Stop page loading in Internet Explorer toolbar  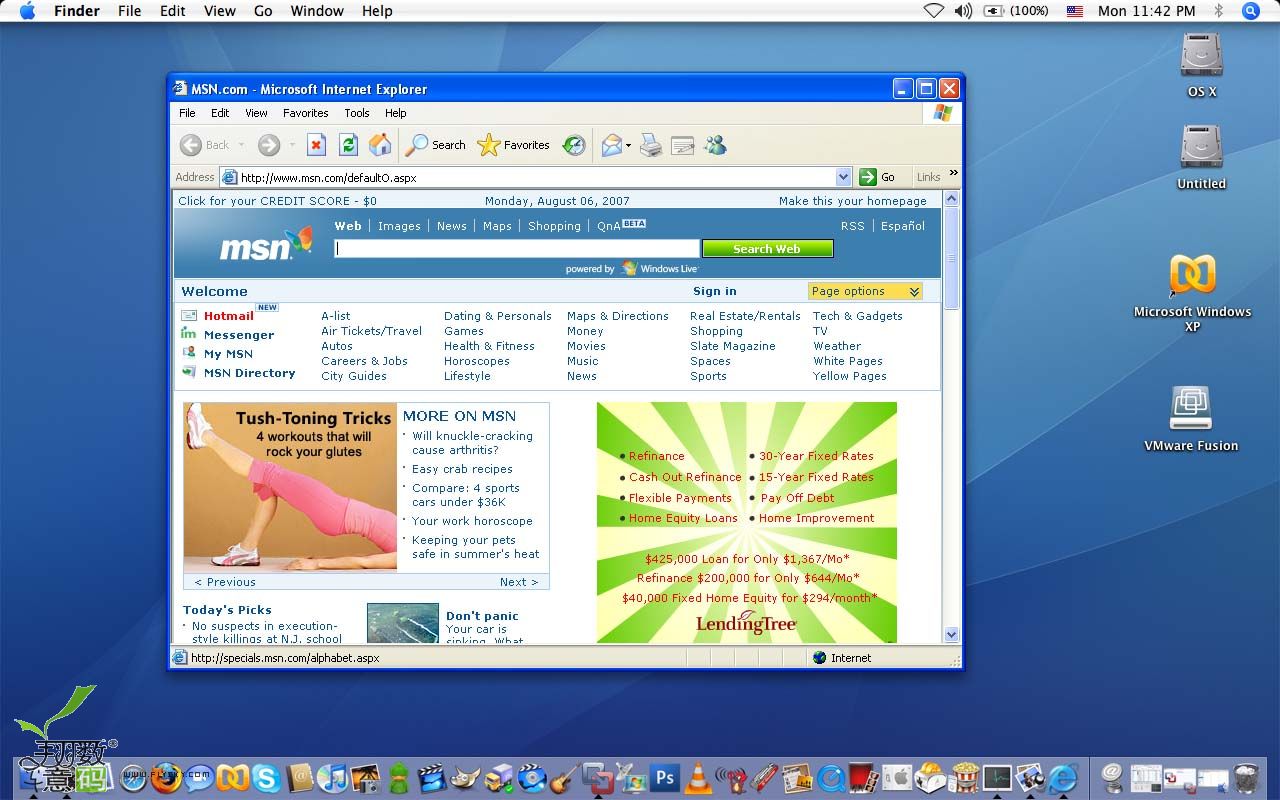tap(316, 145)
